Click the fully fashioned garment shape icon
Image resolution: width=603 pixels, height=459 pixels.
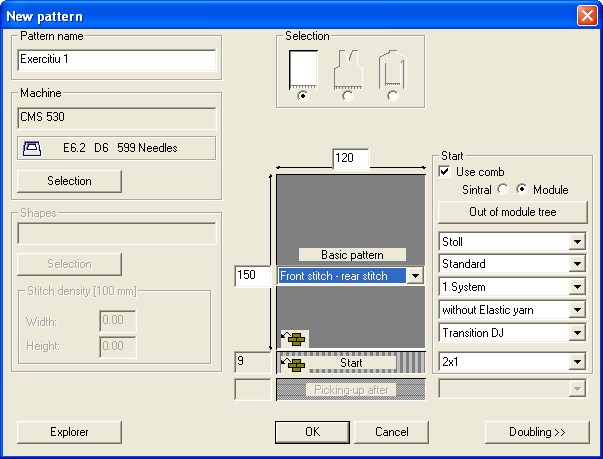point(391,69)
